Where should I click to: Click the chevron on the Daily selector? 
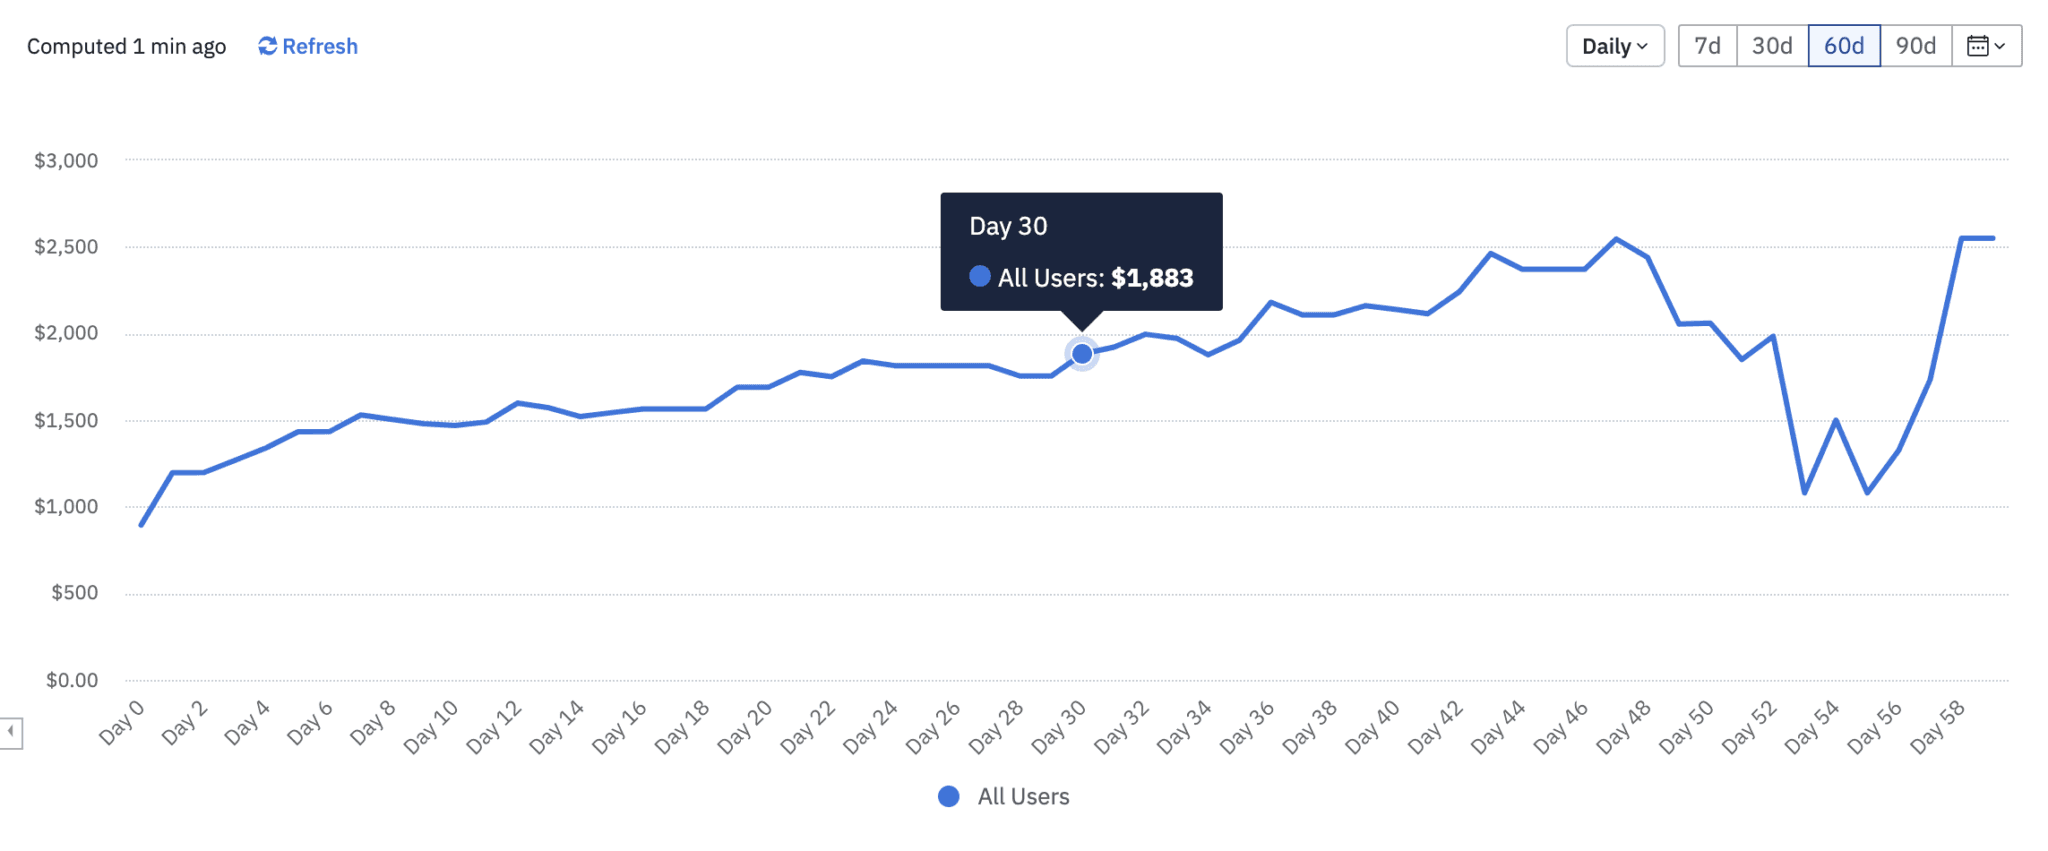click(1643, 46)
